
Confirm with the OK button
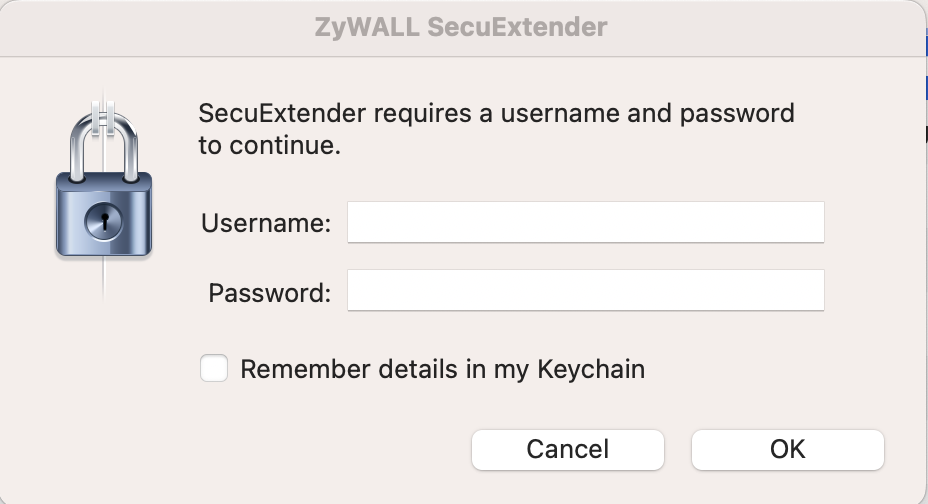(x=787, y=450)
